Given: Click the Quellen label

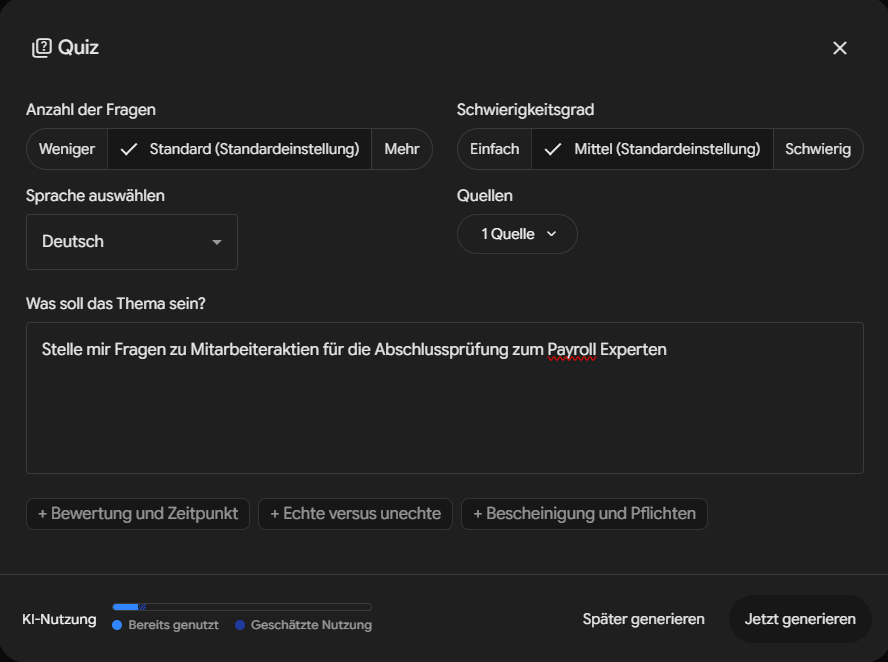Looking at the screenshot, I should (485, 196).
